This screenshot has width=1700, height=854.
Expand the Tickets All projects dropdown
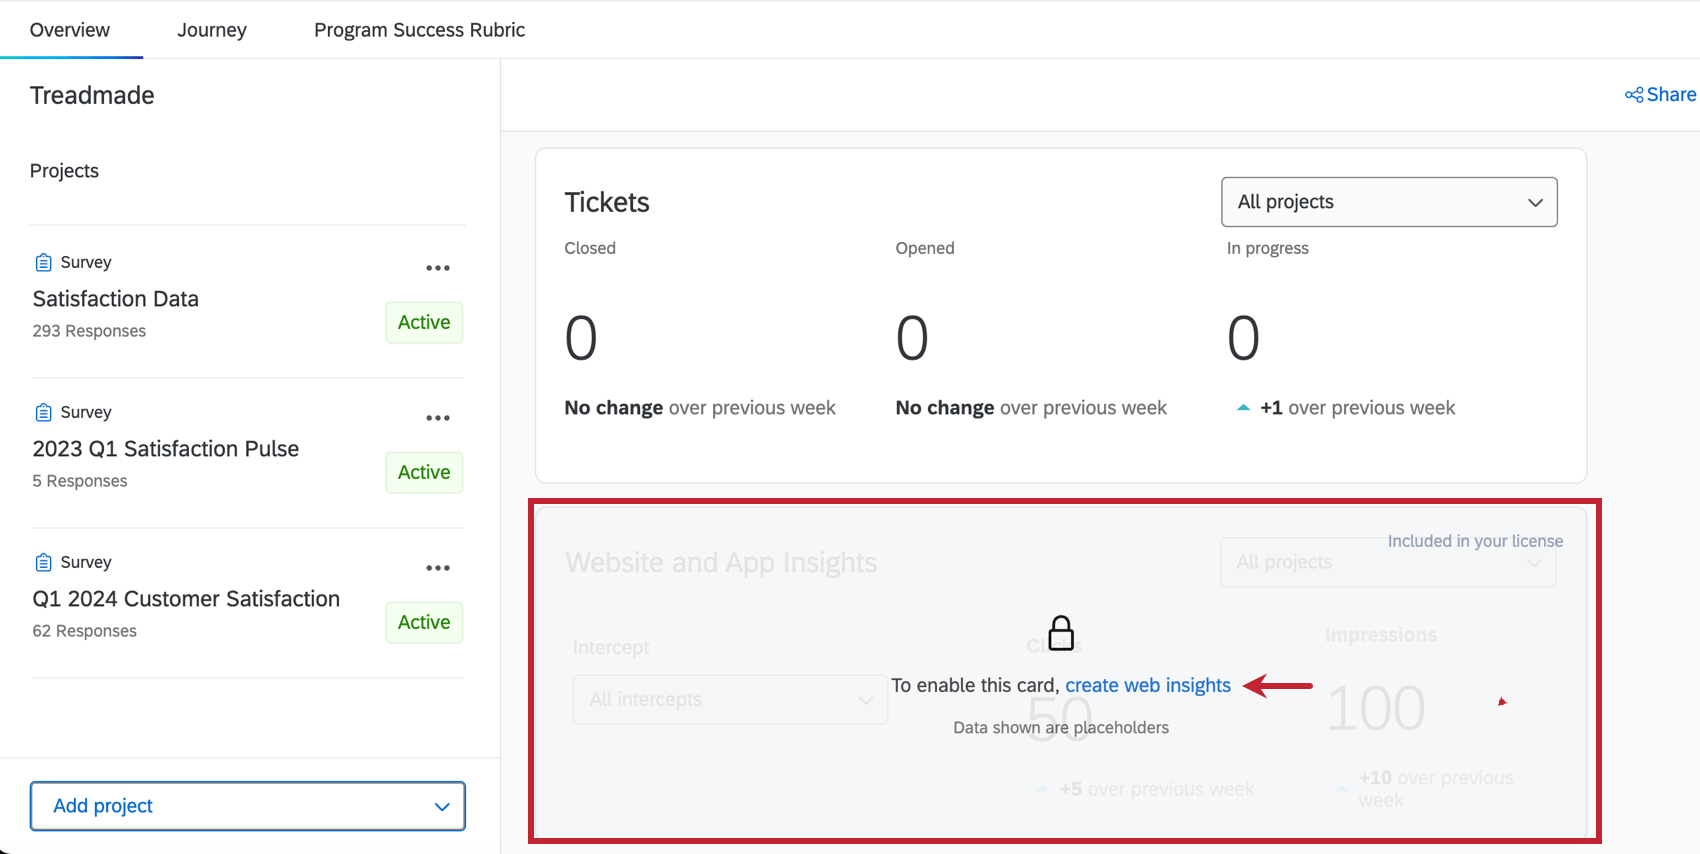click(x=1389, y=202)
